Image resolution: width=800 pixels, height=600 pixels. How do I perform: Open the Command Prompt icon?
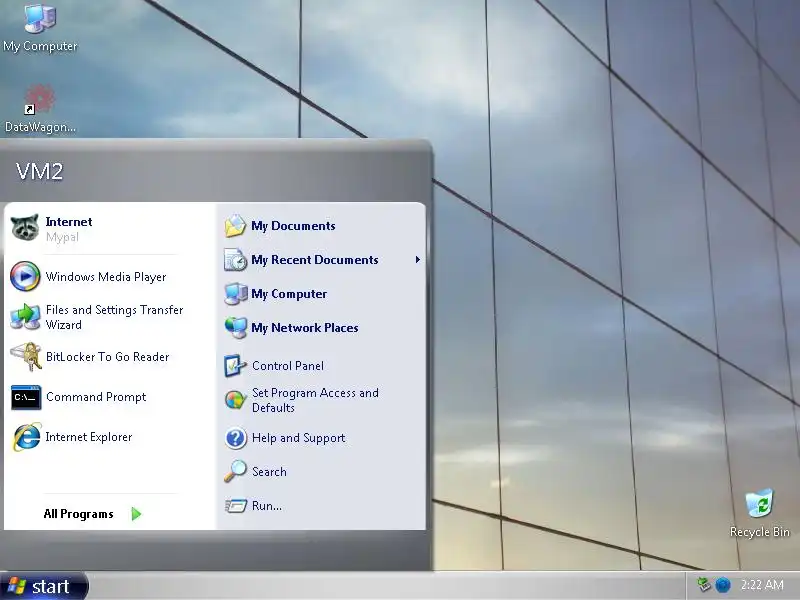(x=26, y=397)
